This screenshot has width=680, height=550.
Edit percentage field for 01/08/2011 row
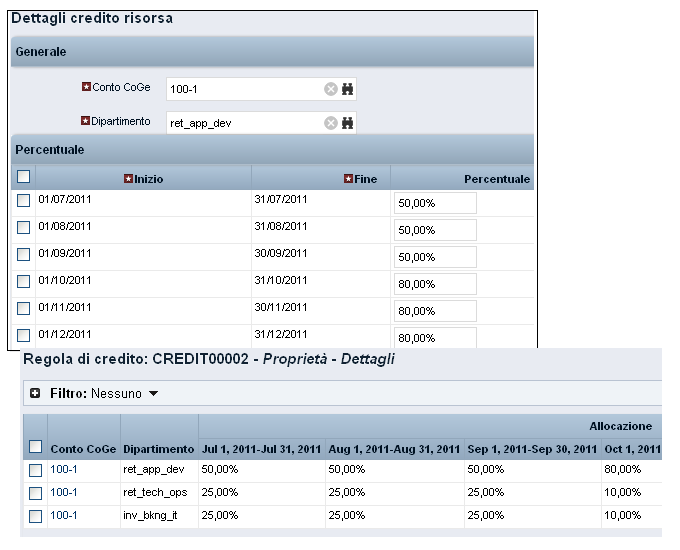tap(435, 230)
